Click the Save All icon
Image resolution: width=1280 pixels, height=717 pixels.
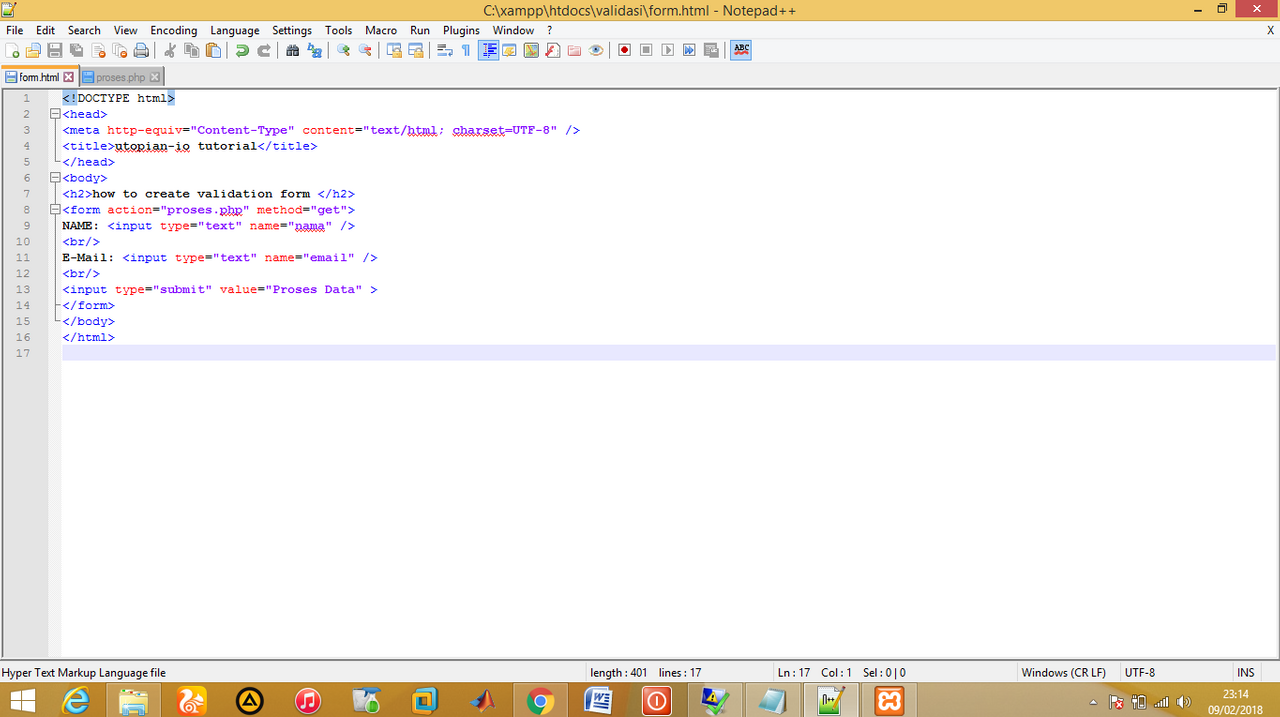point(76,49)
